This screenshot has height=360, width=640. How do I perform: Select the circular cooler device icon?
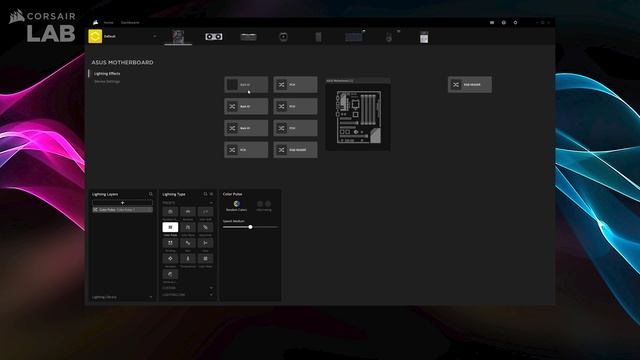click(x=283, y=37)
